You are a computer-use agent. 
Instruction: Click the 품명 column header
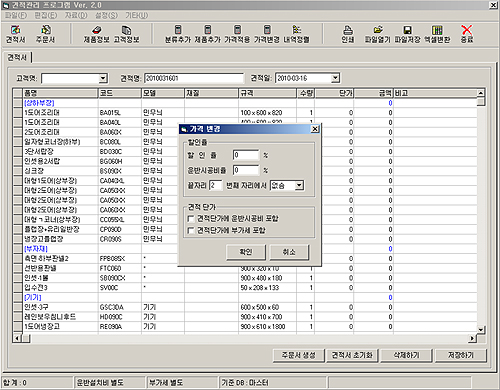[60, 93]
